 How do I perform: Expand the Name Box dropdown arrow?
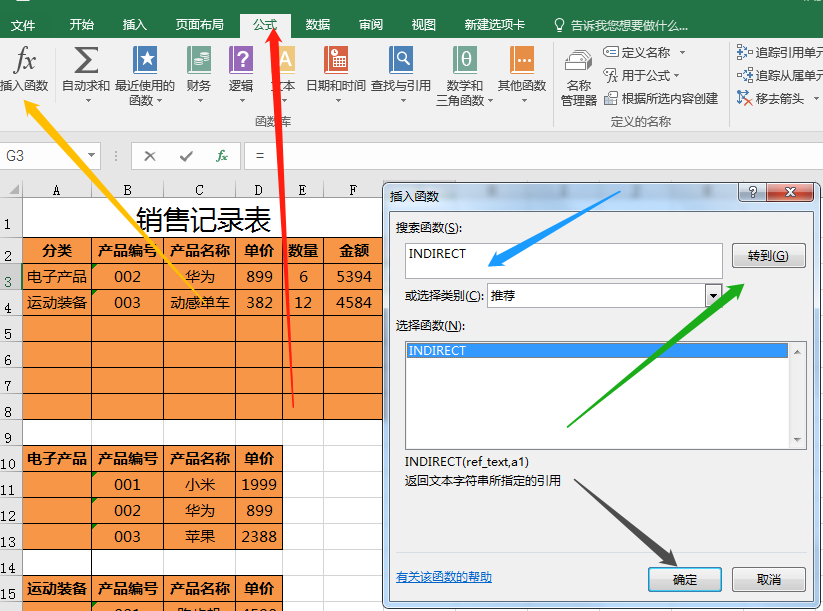tap(92, 156)
